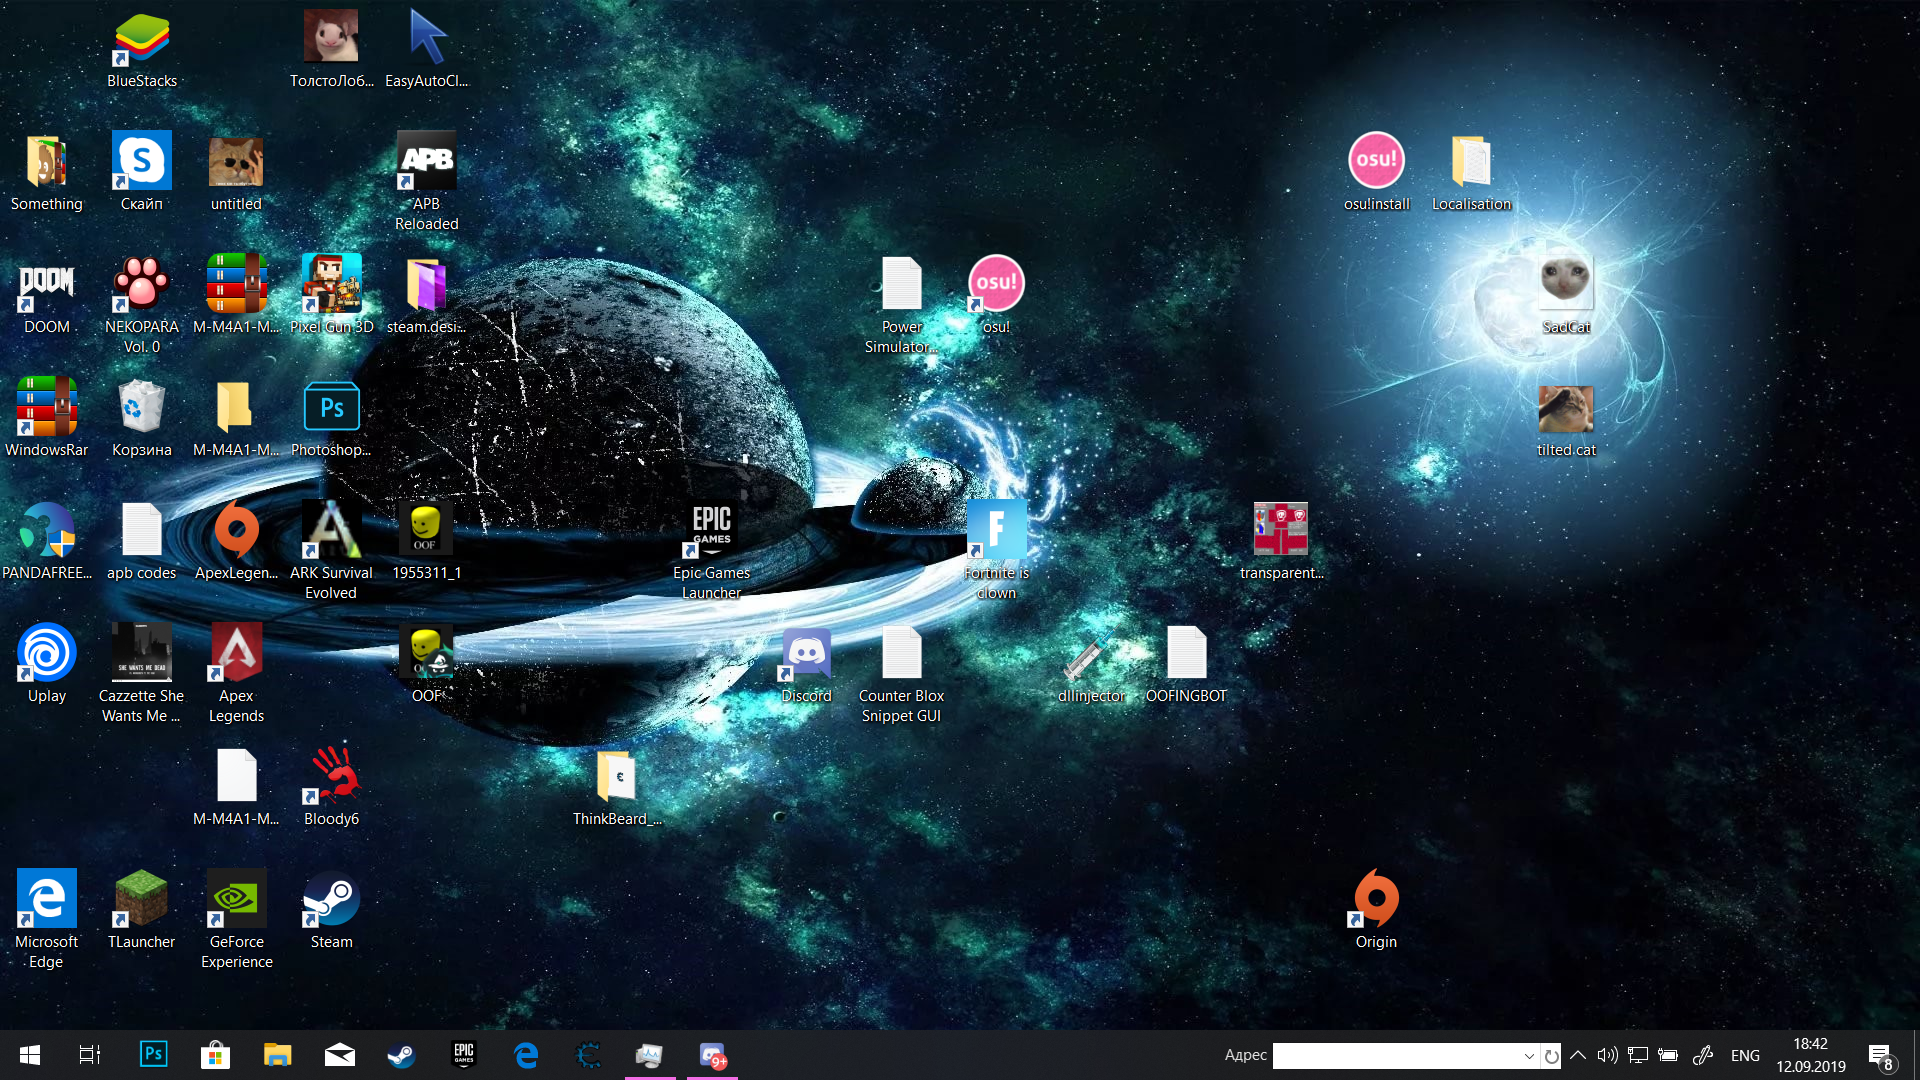Open Microsoft Edge desktop shortcut
1920x1080 pixels.
point(47,921)
